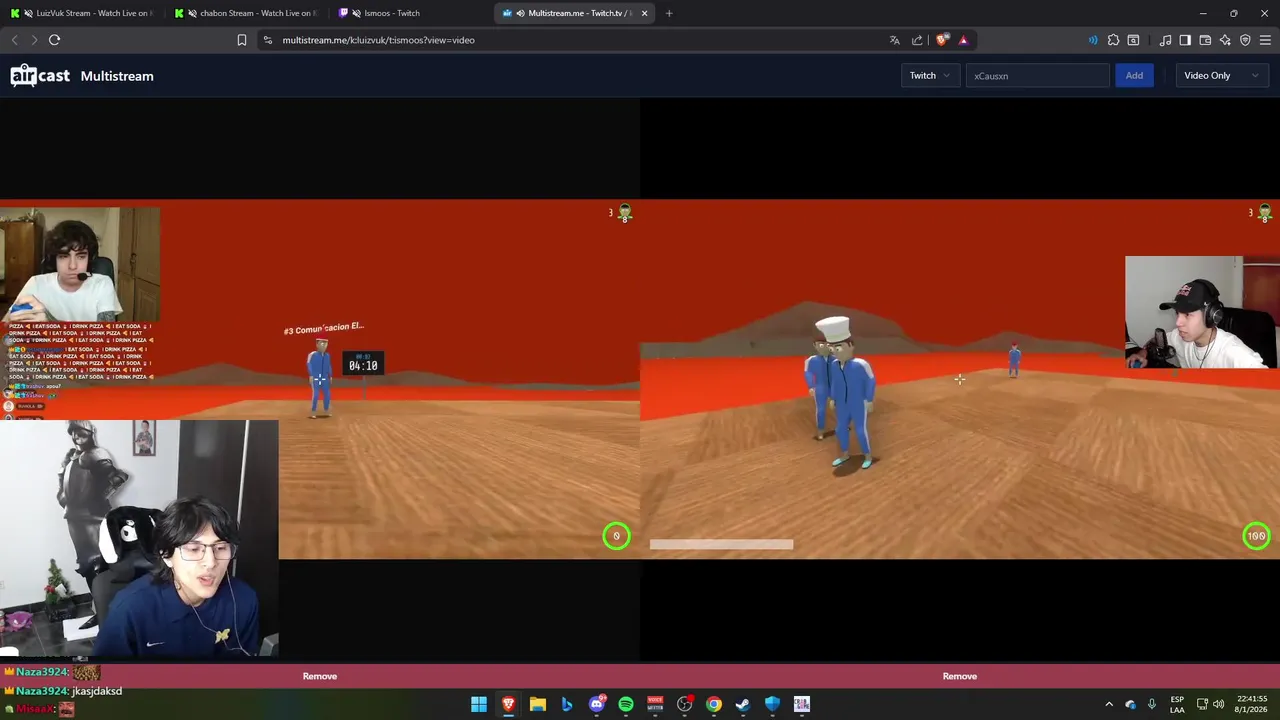Expand the Video Only layout dropdown
This screenshot has width=1280, height=720.
(1221, 75)
